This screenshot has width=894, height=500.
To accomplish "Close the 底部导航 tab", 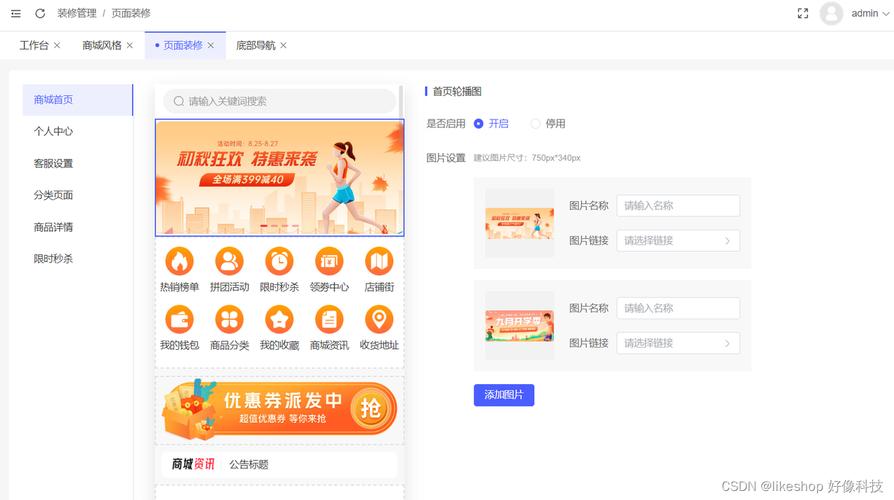I will point(283,46).
